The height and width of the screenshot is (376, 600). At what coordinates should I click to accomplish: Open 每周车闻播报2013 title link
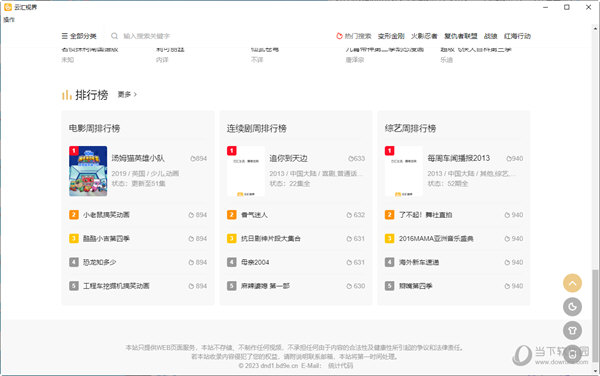click(458, 158)
